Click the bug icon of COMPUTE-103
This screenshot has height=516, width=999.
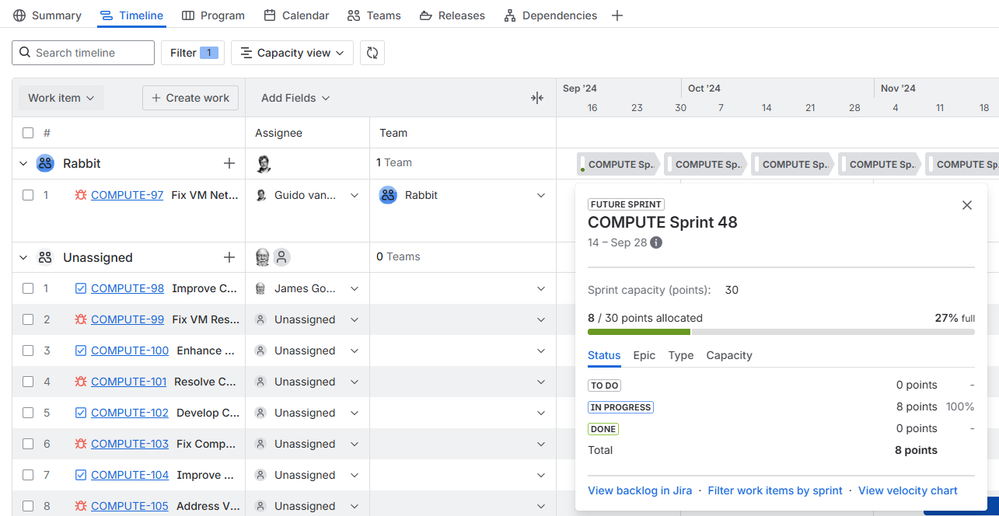[x=81, y=443]
